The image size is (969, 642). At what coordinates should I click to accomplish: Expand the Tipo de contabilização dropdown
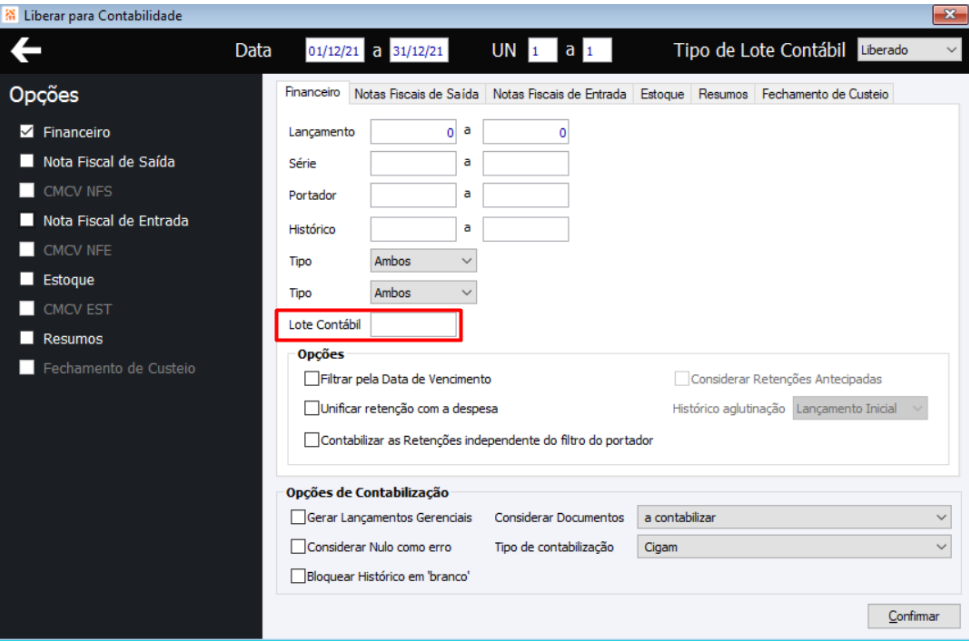[x=794, y=547]
